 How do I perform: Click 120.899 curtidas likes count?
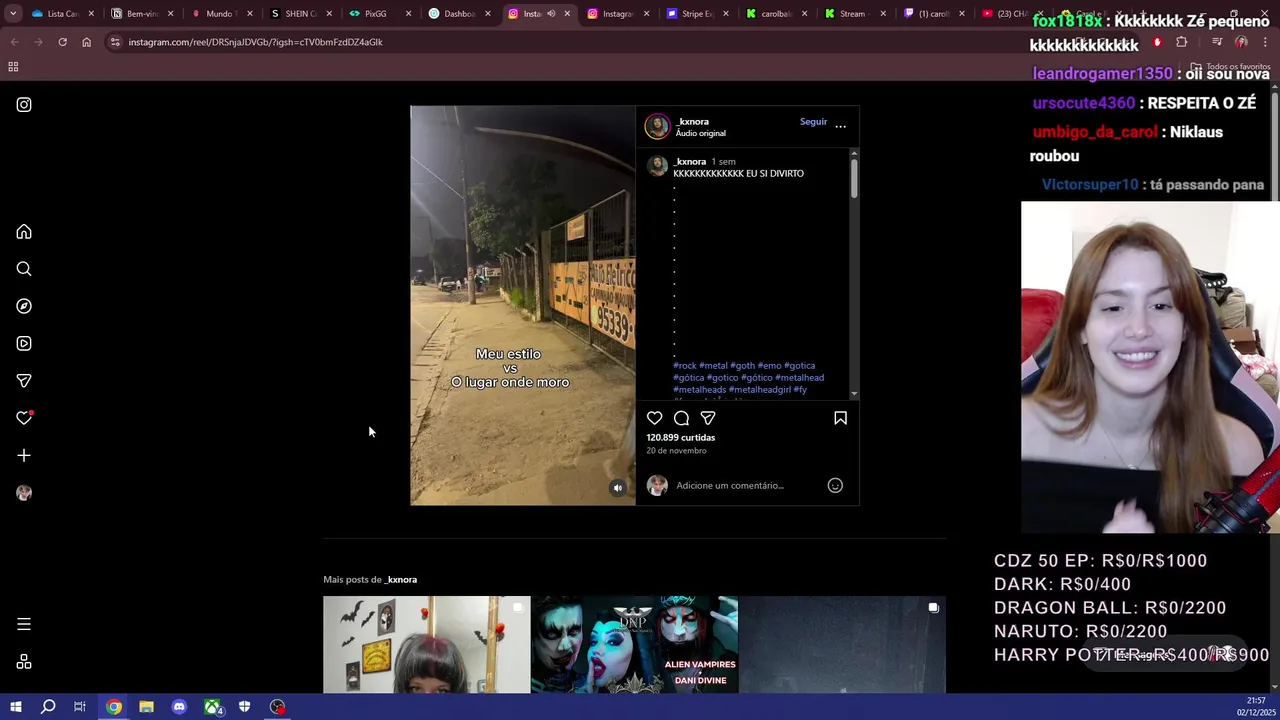tap(680, 438)
